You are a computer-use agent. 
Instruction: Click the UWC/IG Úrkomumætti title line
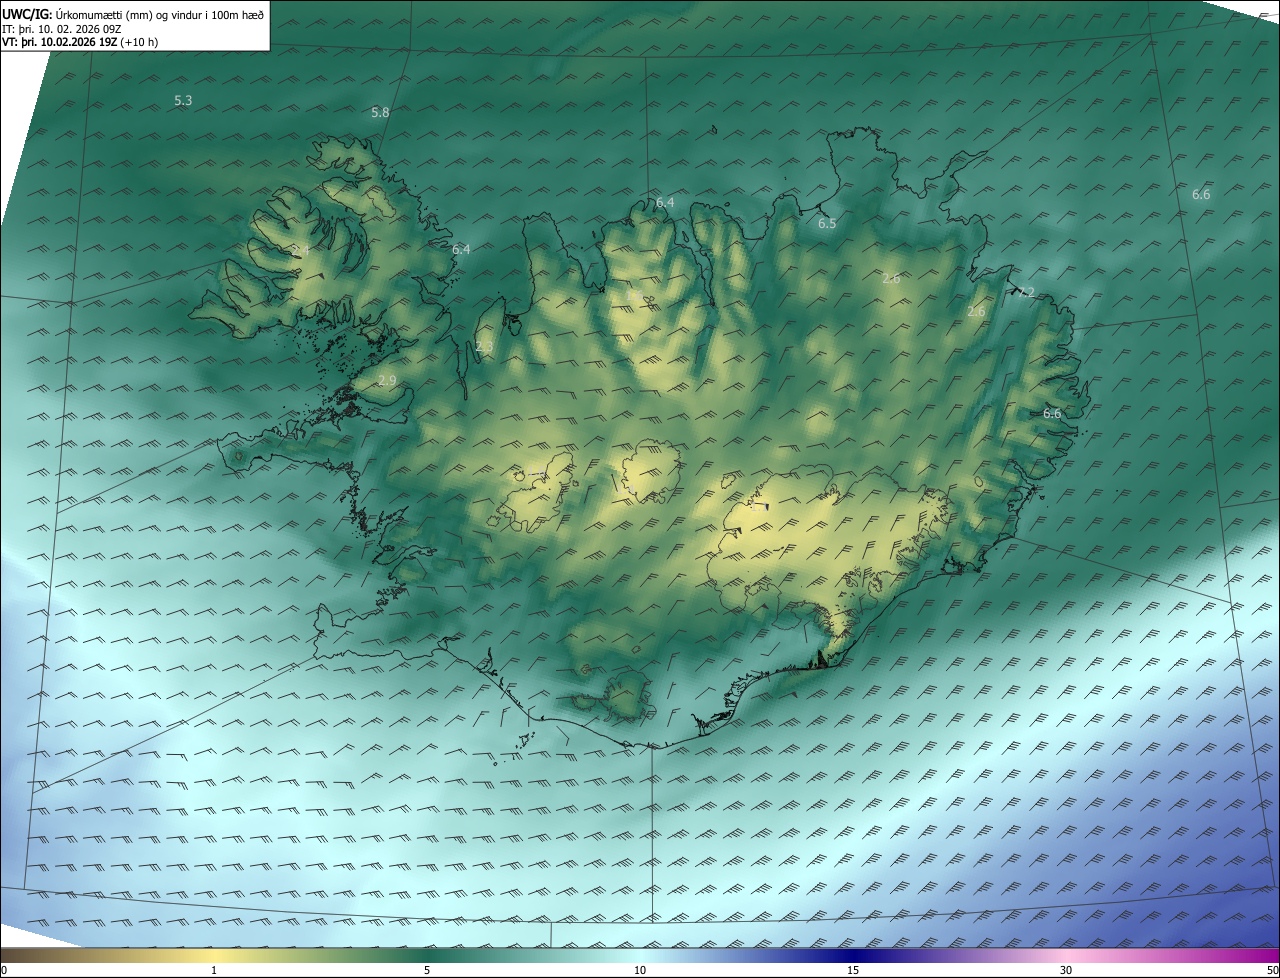(x=133, y=14)
